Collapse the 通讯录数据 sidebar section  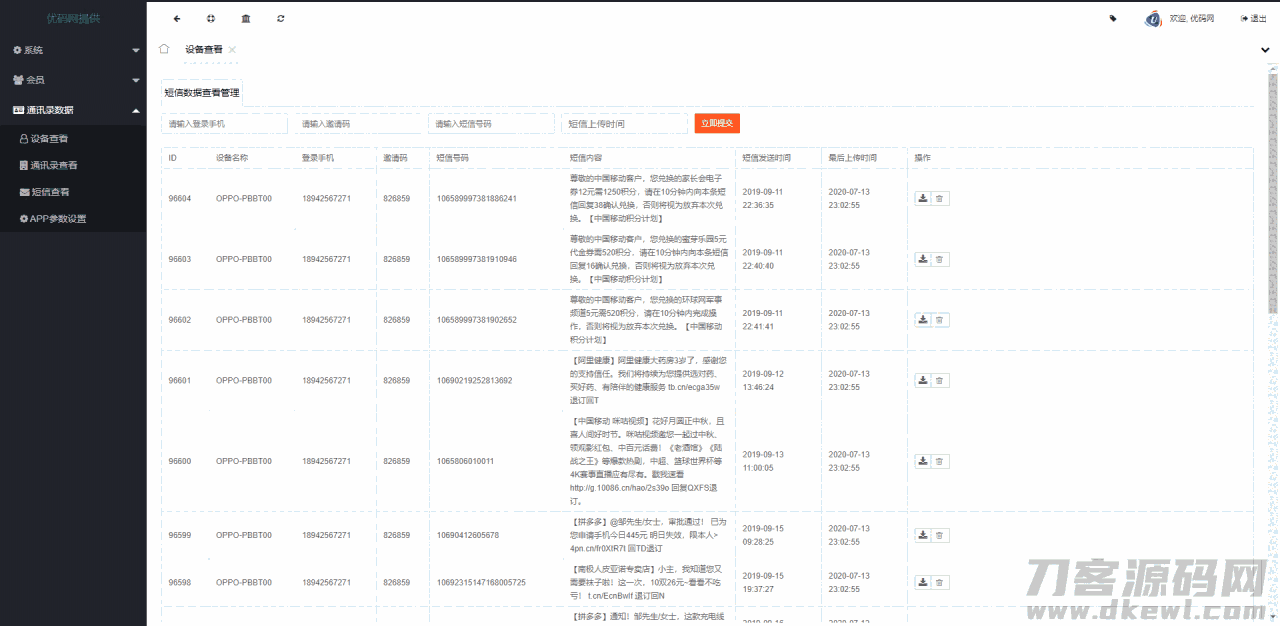(x=73, y=110)
